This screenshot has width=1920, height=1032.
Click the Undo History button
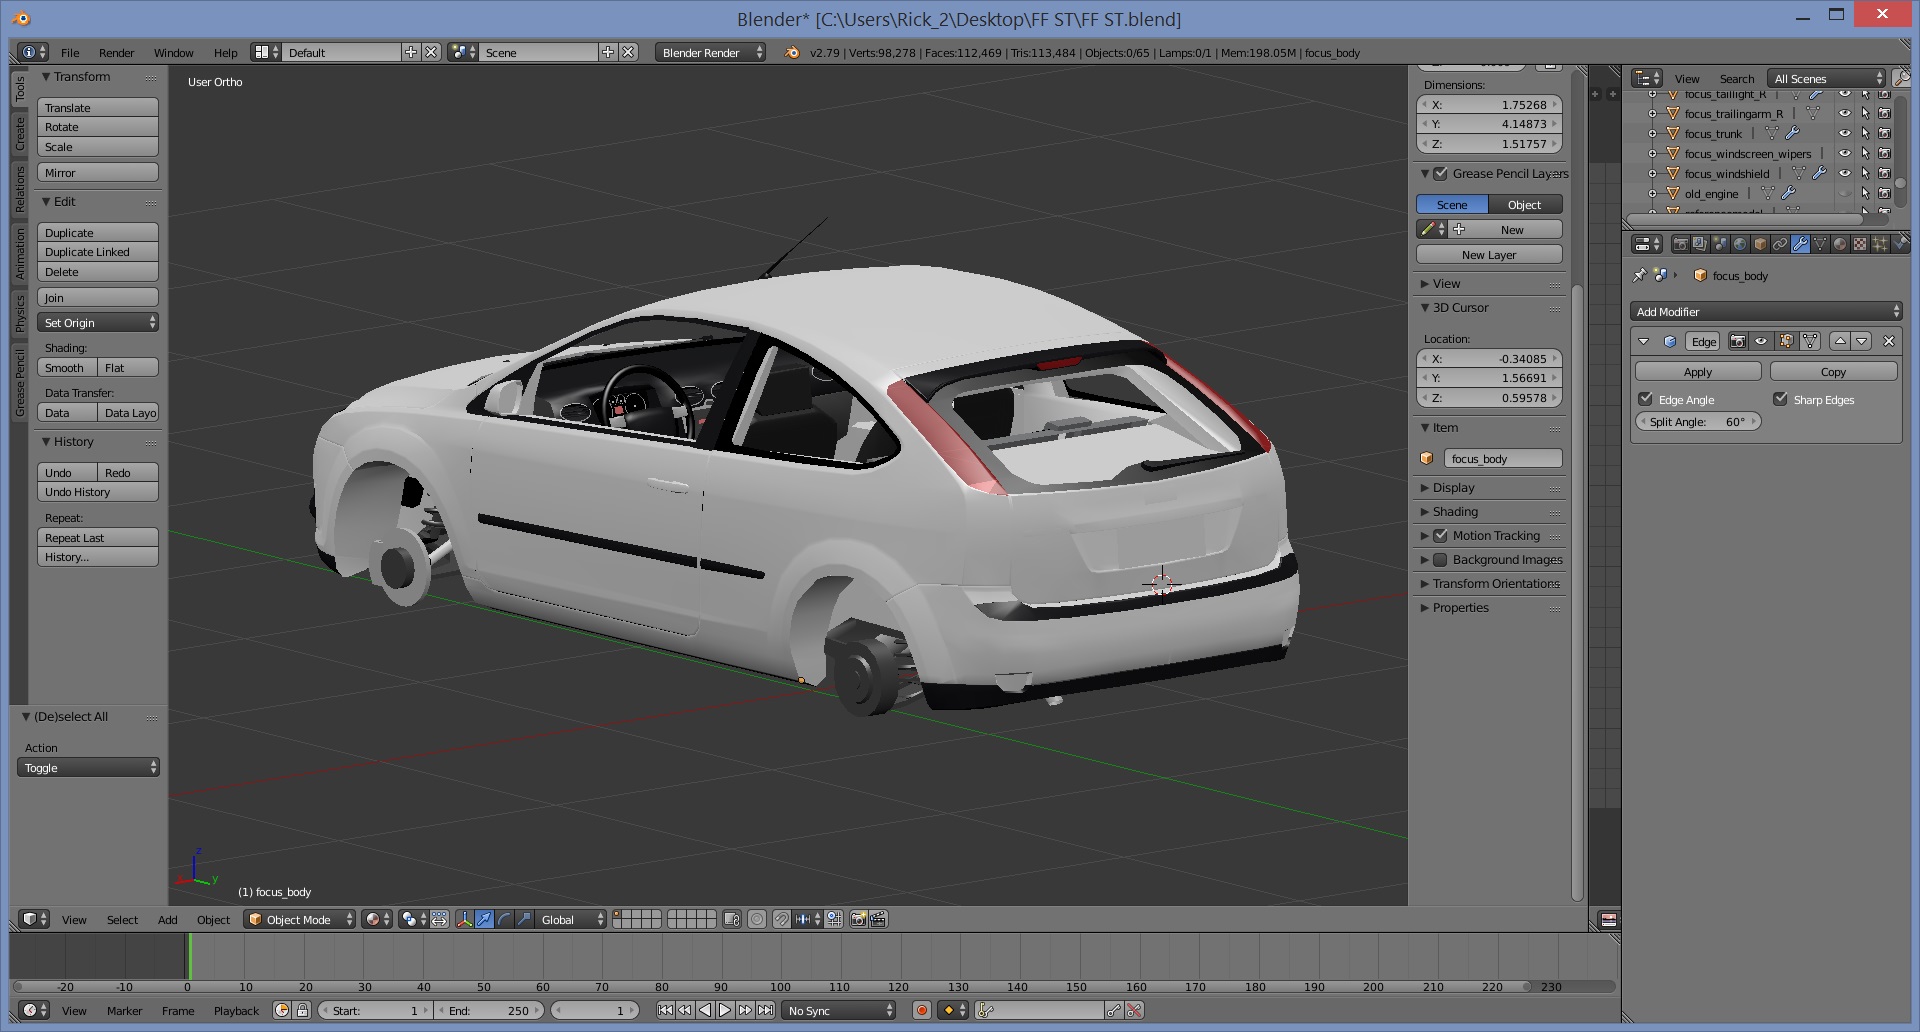(98, 492)
